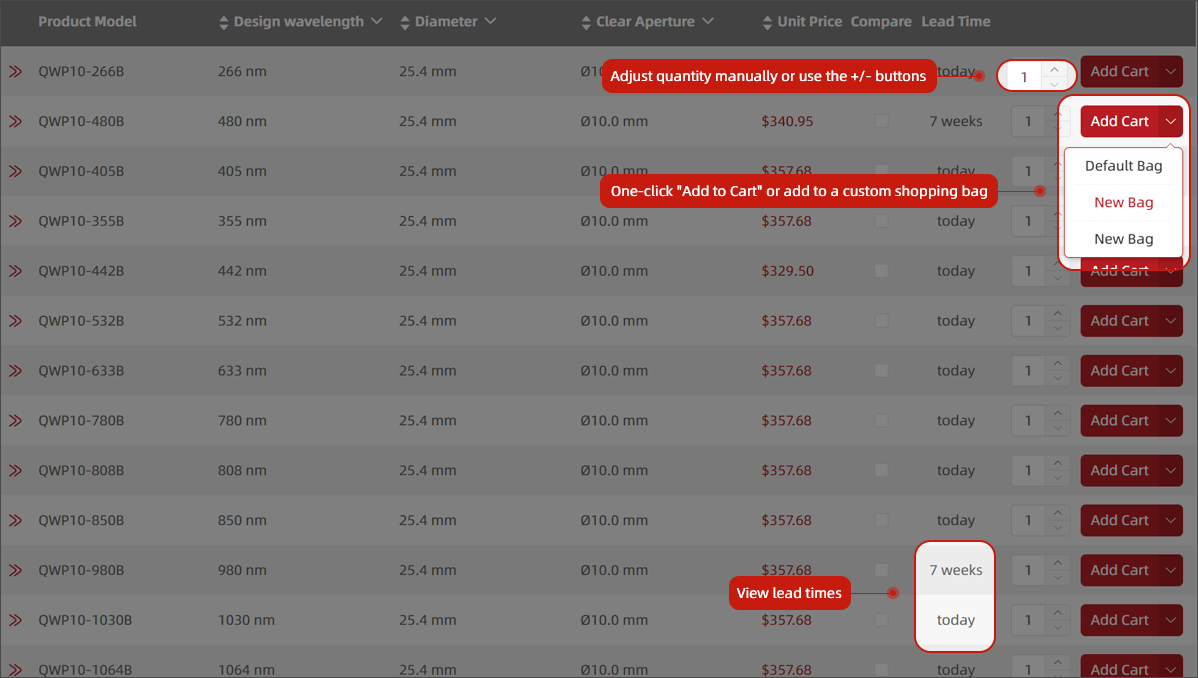Click the double-chevron icon beside QWP10-532B

15,321
